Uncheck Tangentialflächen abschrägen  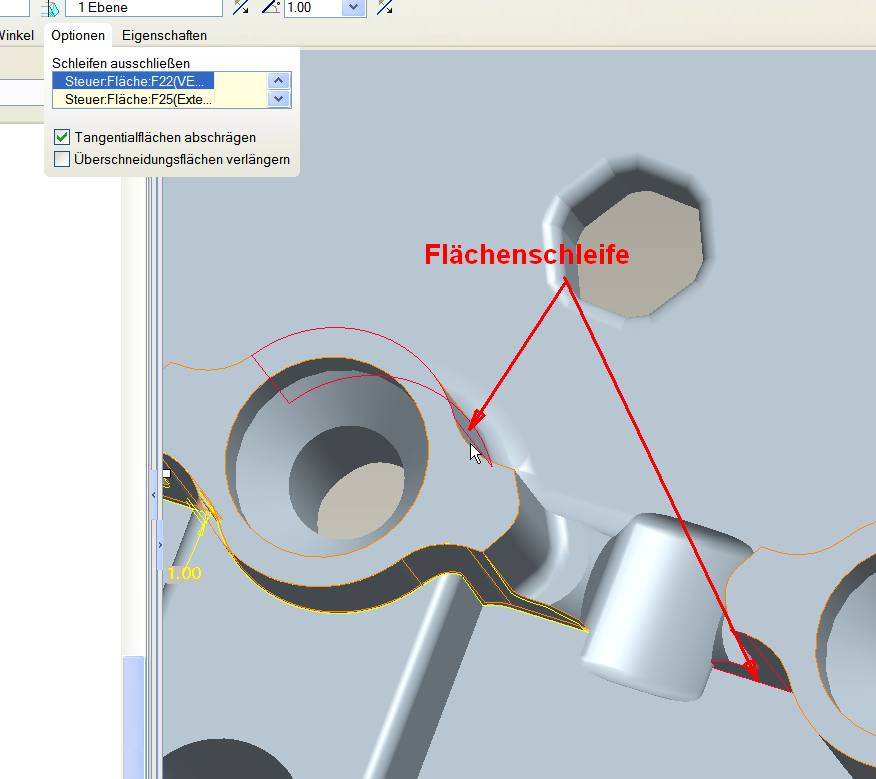pyautogui.click(x=62, y=137)
